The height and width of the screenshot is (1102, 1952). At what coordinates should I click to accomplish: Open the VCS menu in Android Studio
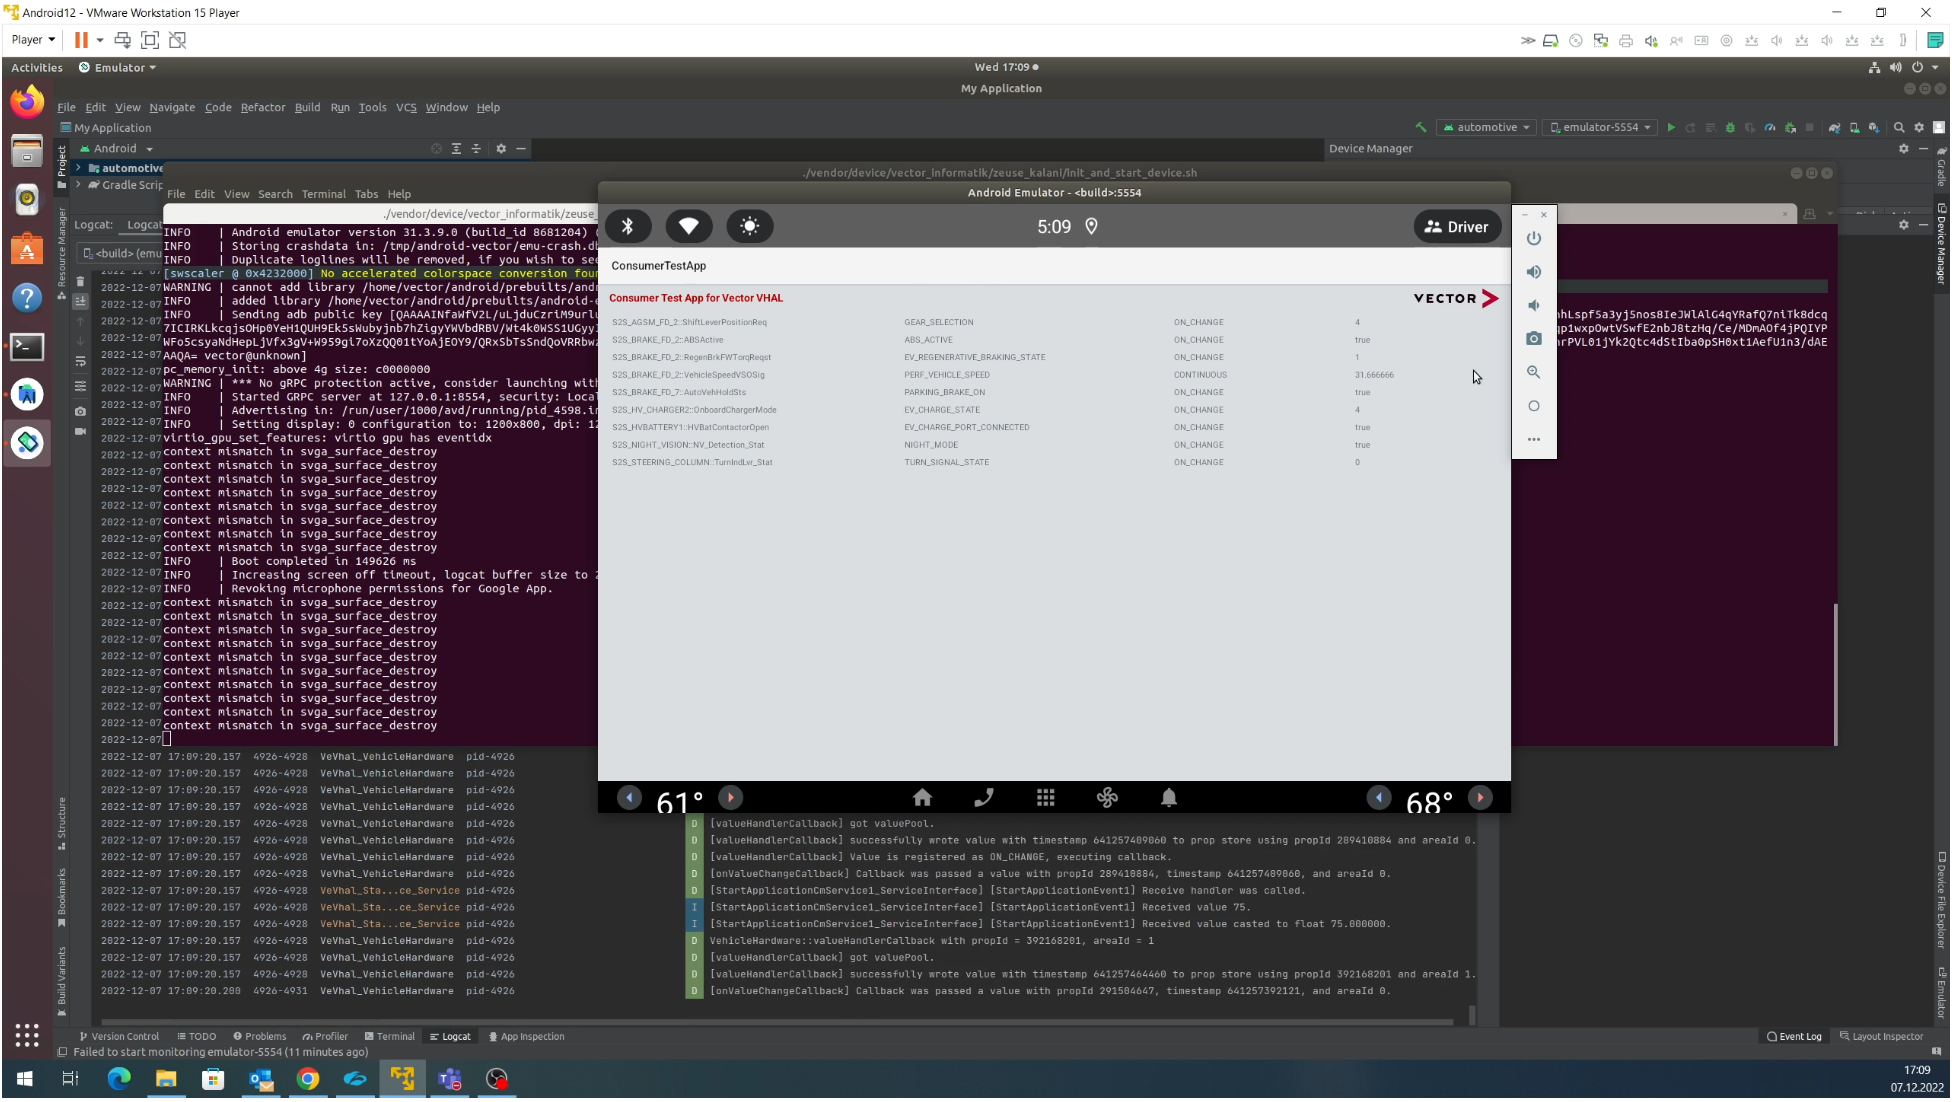(406, 107)
